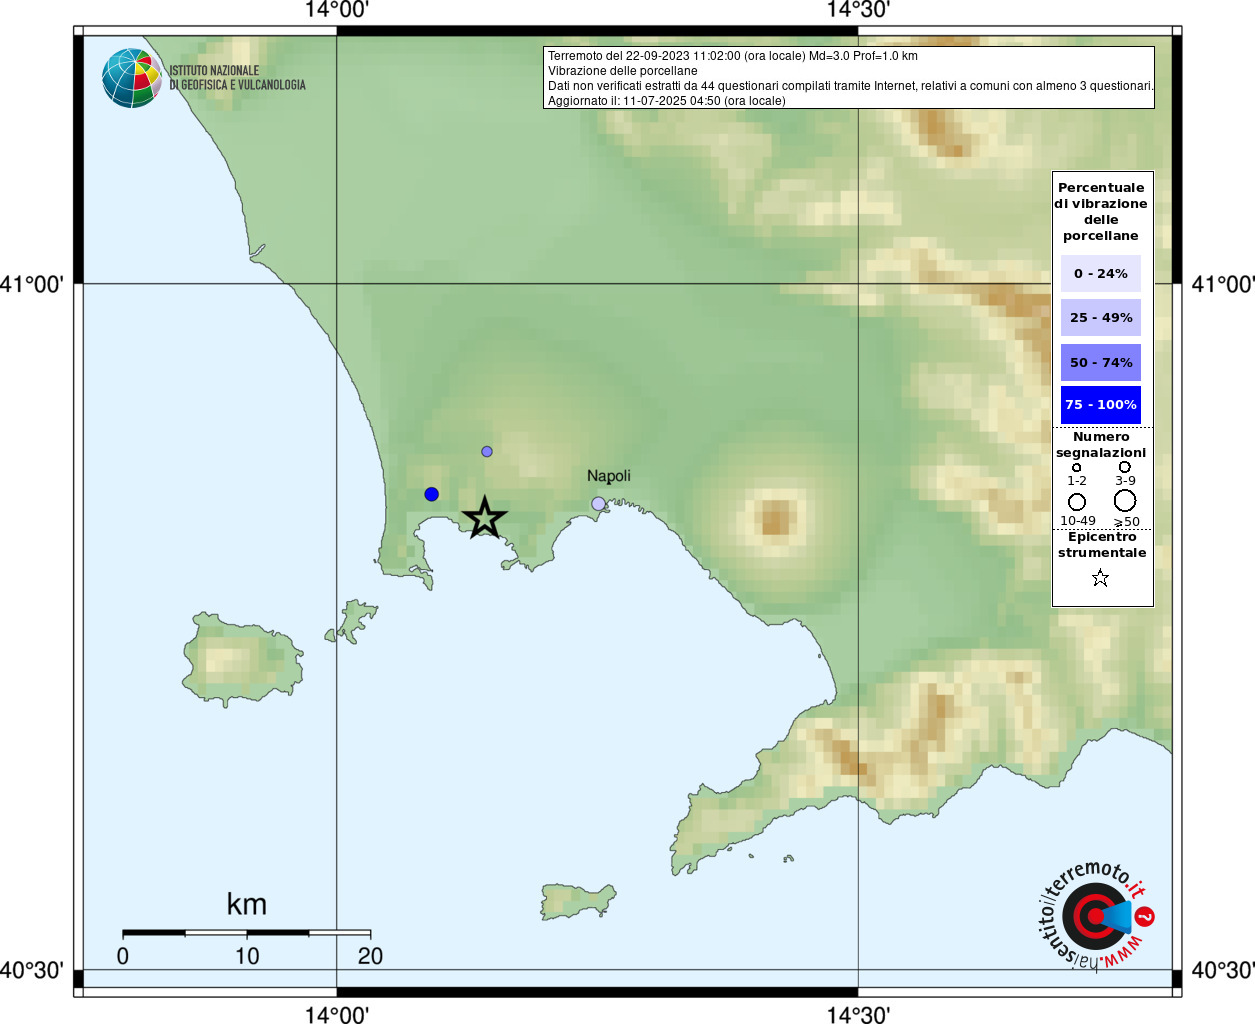This screenshot has width=1255, height=1024.
Task: Click the Vesuvius crater on the map
Action: click(x=775, y=518)
